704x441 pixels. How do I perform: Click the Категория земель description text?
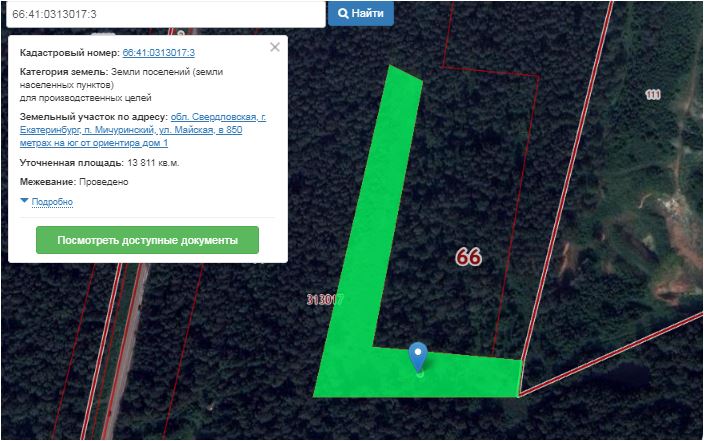[x=121, y=84]
